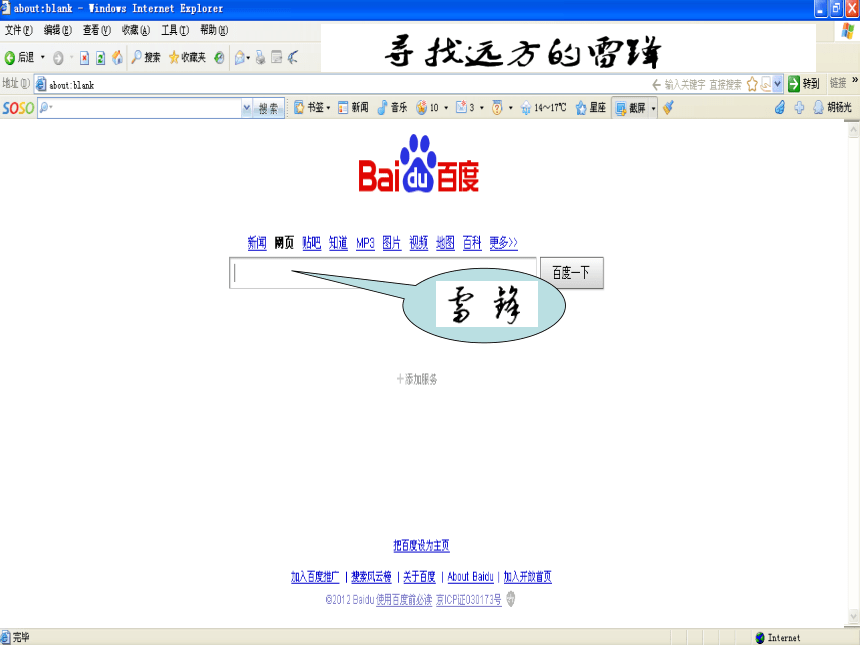The image size is (860, 645).
Task: Click the Refresh page icon
Action: point(100,58)
